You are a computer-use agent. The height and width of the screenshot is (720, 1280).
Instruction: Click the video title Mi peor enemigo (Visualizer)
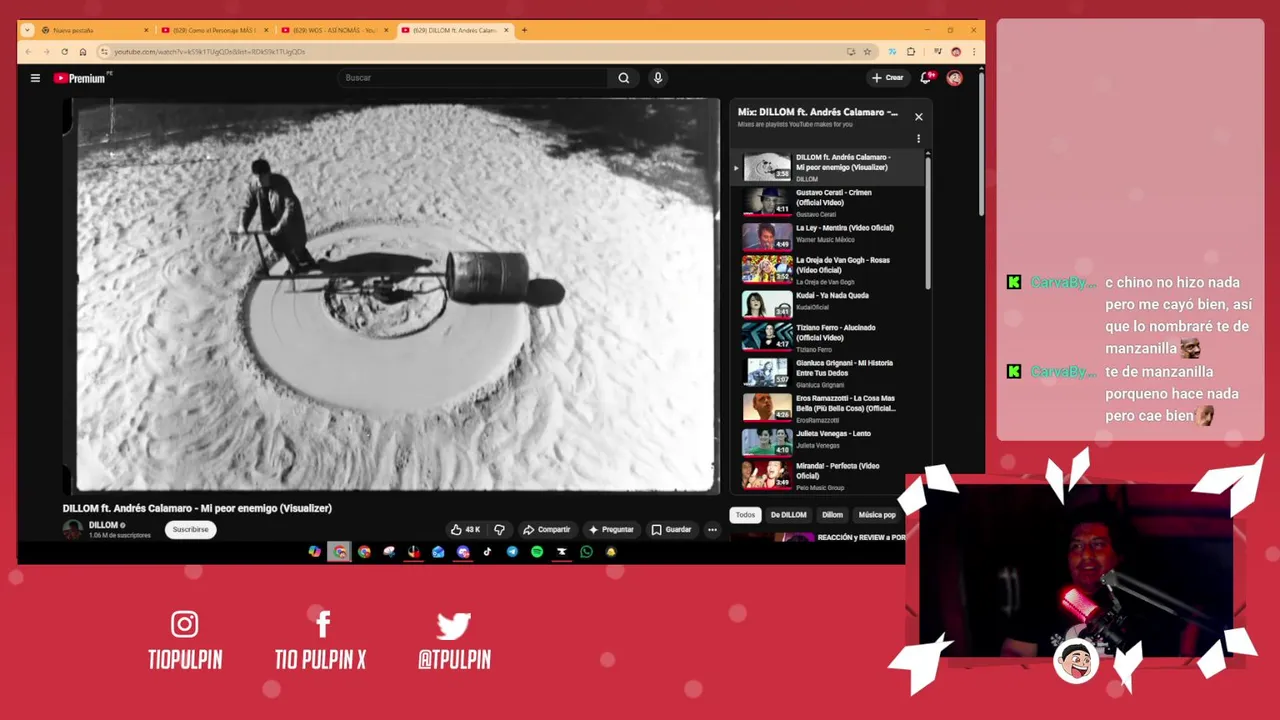click(197, 508)
